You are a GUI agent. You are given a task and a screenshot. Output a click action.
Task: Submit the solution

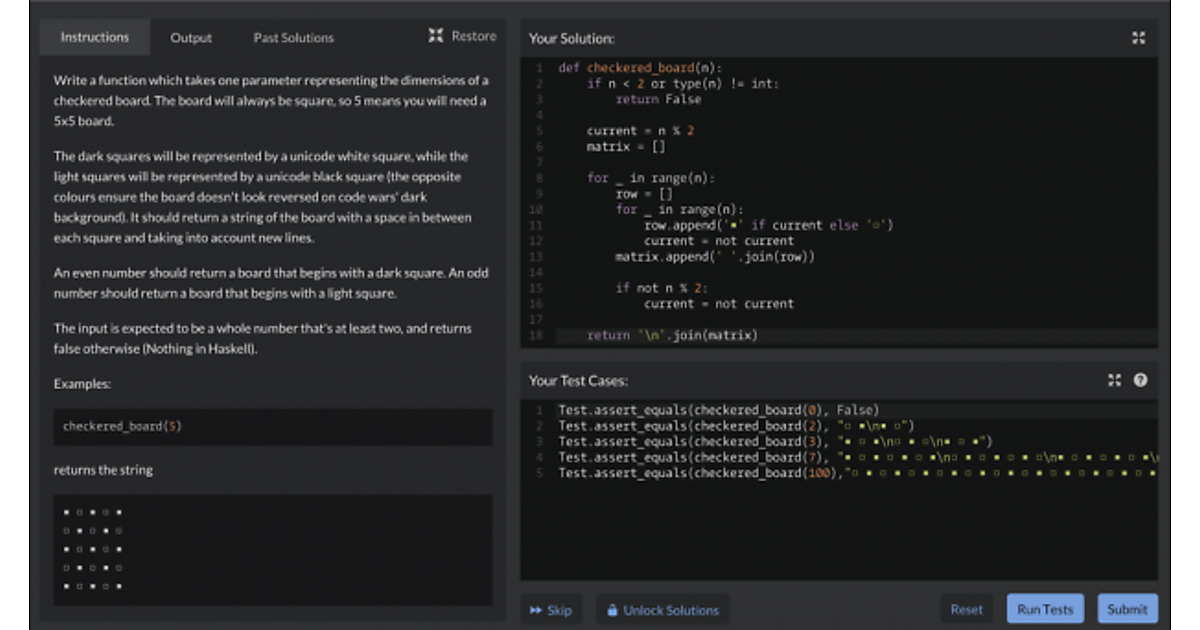coord(1127,609)
